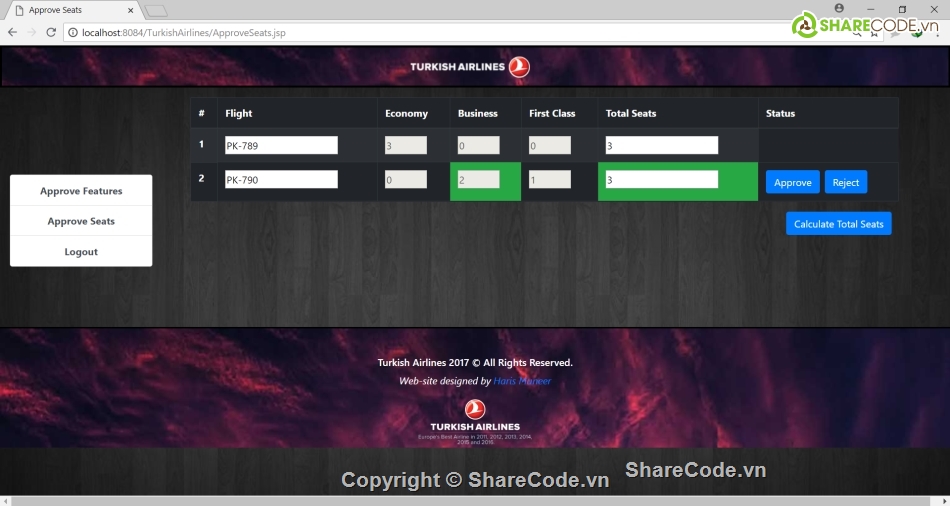This screenshot has height=506, width=950.
Task: Select the Approve Seats browser tab
Action: coord(65,10)
